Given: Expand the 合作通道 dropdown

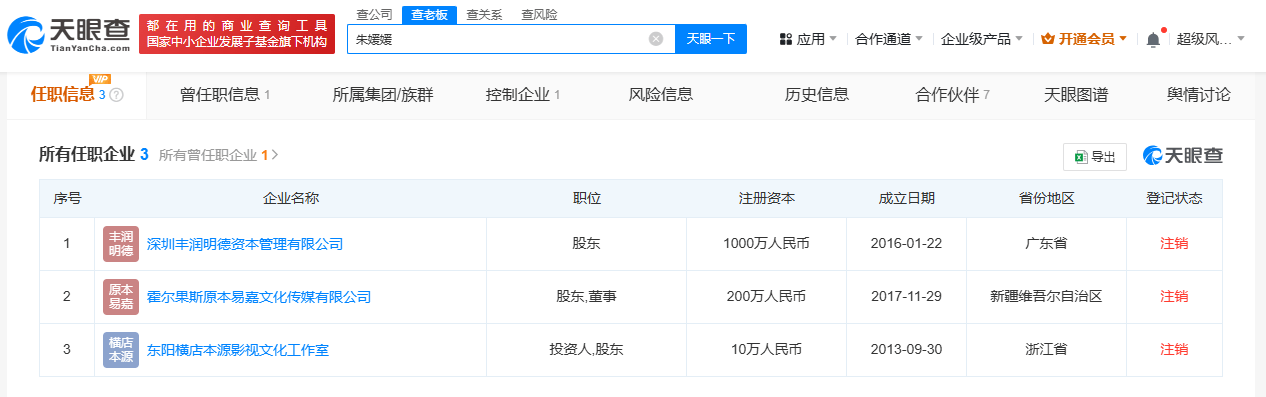Looking at the screenshot, I should [x=889, y=39].
